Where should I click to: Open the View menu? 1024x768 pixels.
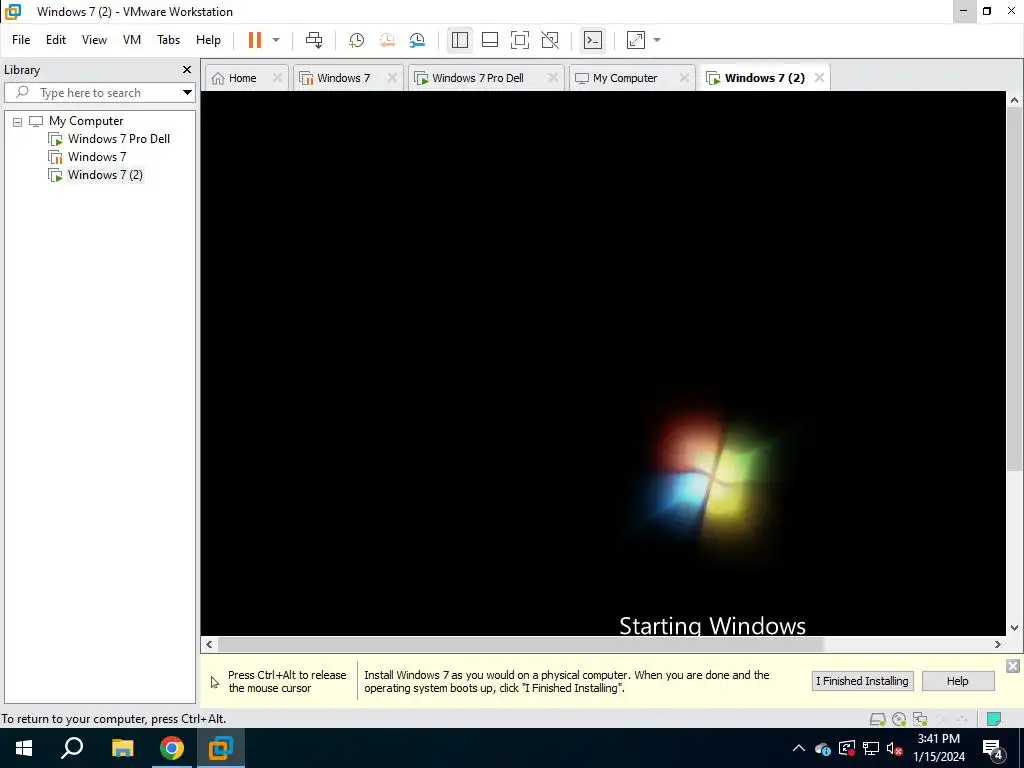click(94, 40)
